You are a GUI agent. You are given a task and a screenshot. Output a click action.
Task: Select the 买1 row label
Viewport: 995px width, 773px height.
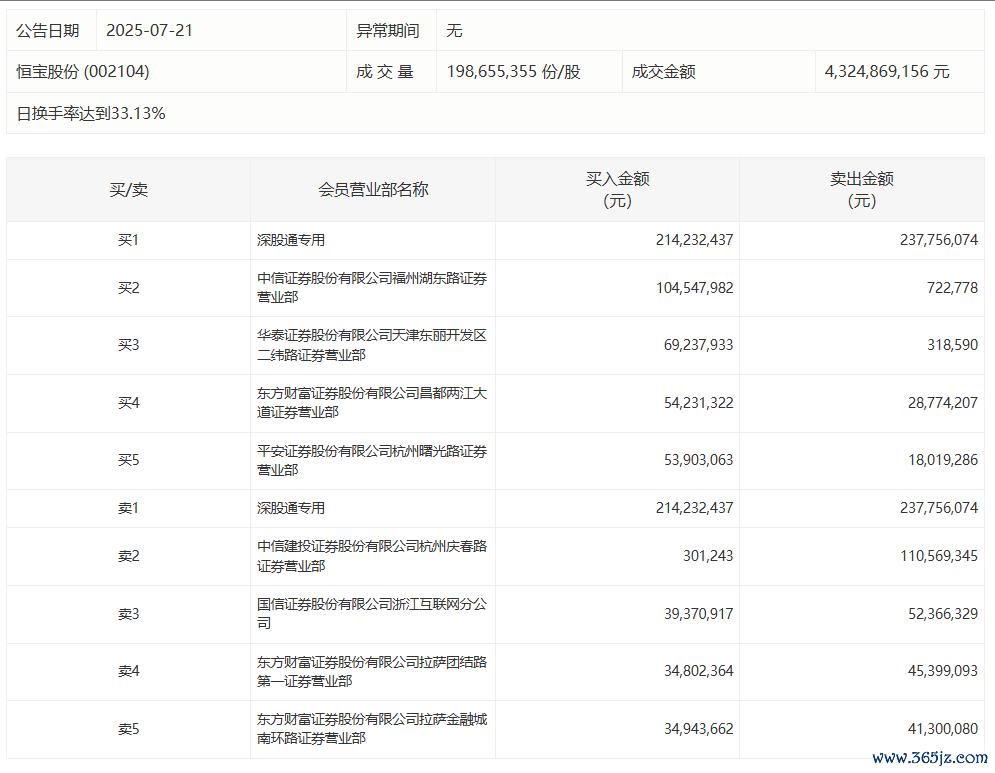tap(128, 240)
